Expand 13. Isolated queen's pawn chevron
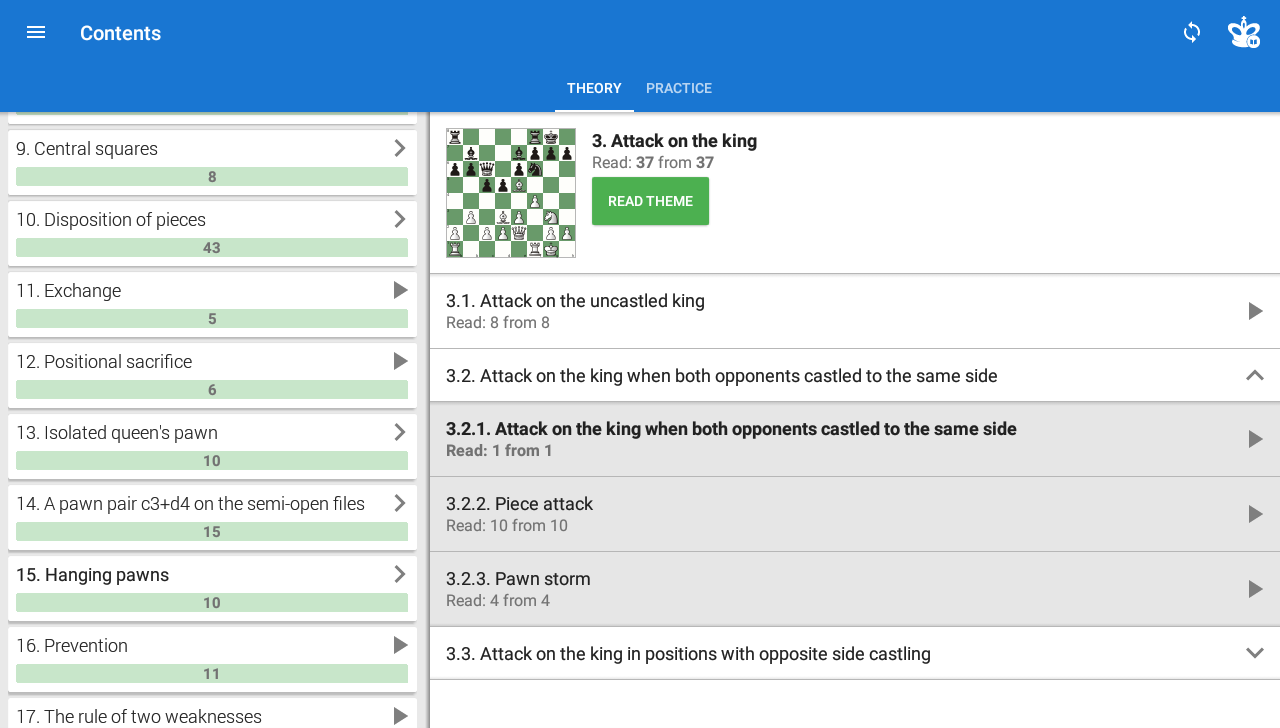 pyautogui.click(x=400, y=432)
